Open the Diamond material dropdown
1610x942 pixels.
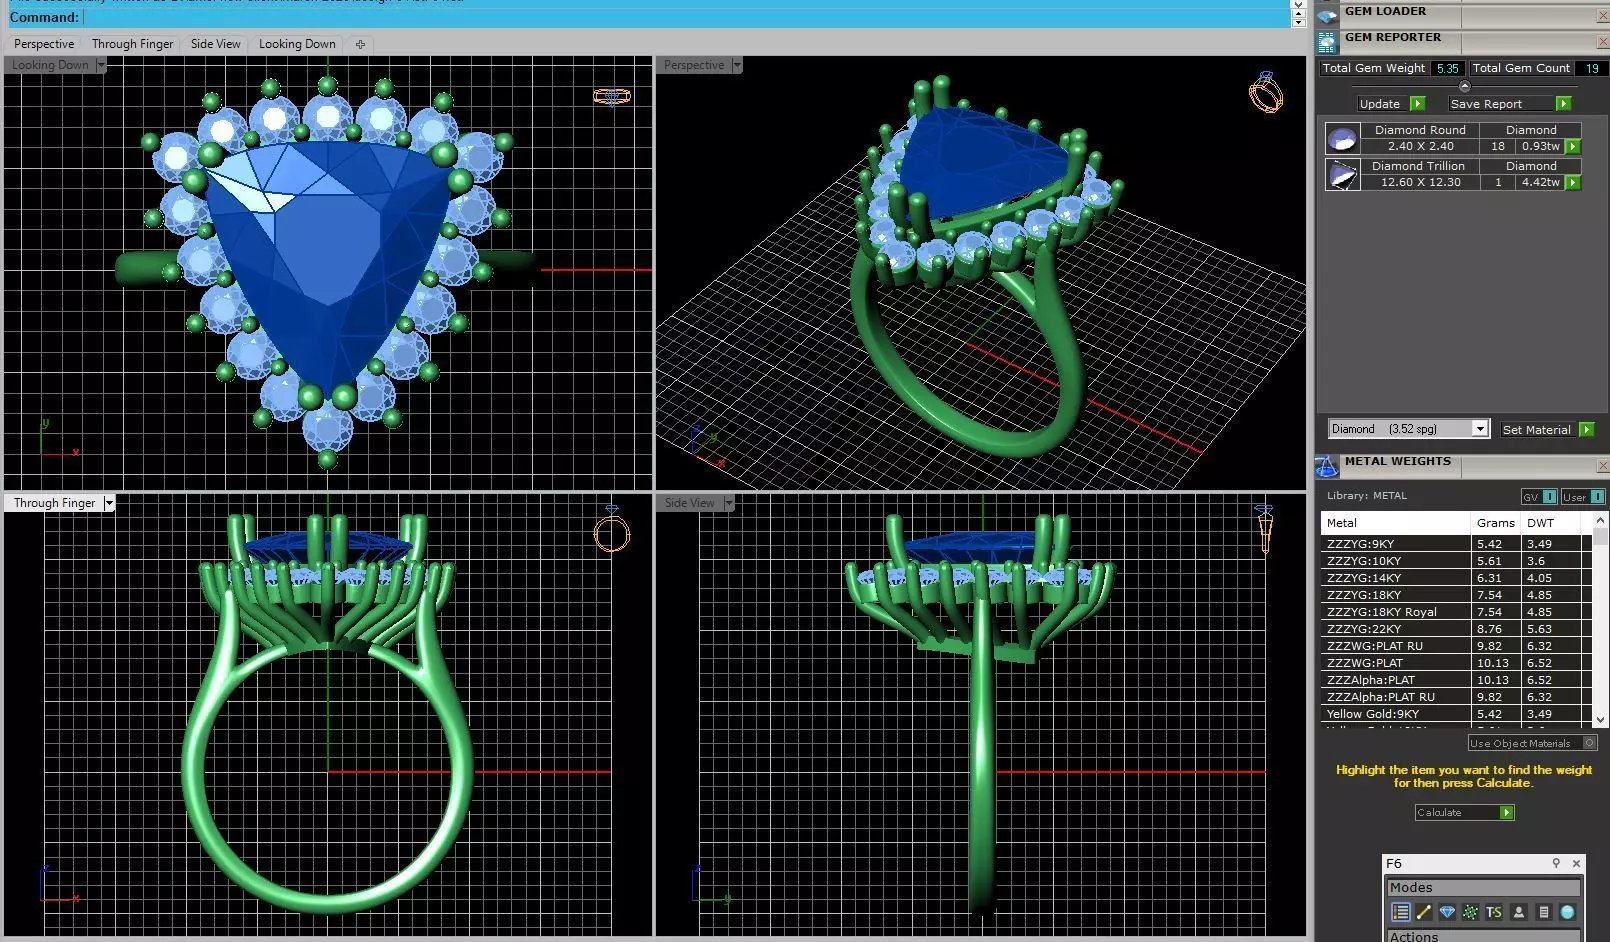tap(1480, 429)
